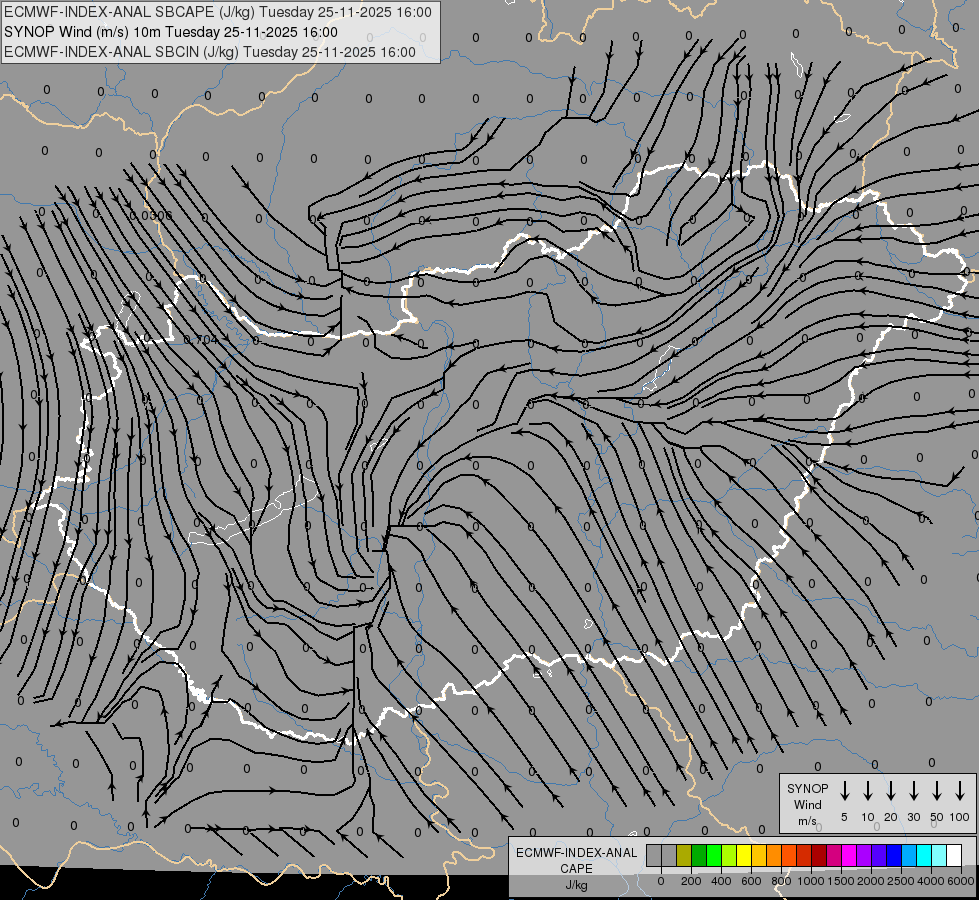Image resolution: width=979 pixels, height=900 pixels.
Task: Click the ECMWF-INDEX-ANAL CAPE legend label
Action: pyautogui.click(x=576, y=860)
